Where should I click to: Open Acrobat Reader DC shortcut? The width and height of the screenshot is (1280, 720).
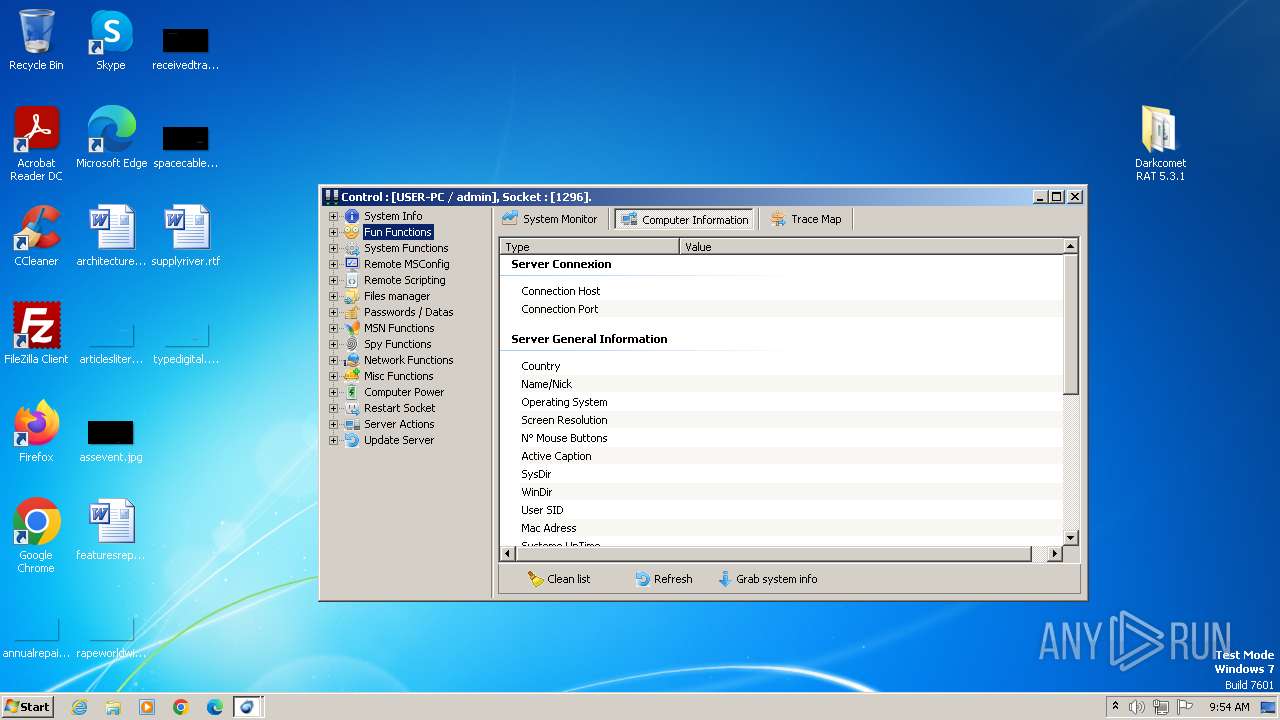pyautogui.click(x=36, y=143)
